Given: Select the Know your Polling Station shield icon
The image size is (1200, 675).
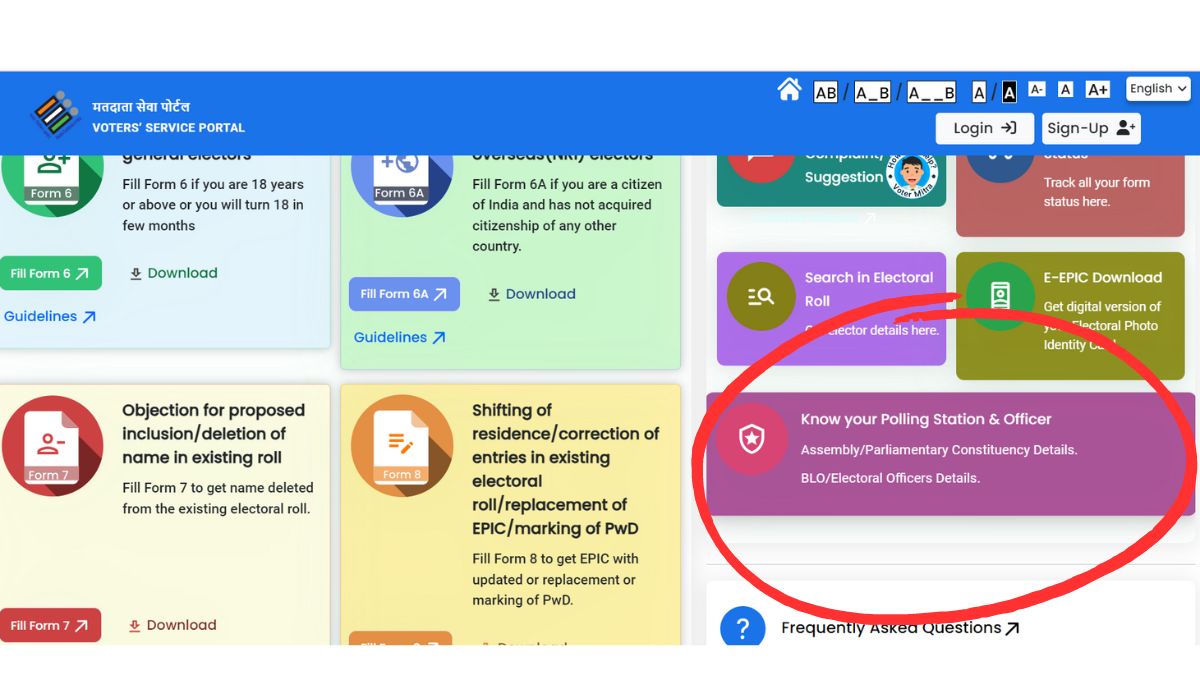Looking at the screenshot, I should coord(752,438).
